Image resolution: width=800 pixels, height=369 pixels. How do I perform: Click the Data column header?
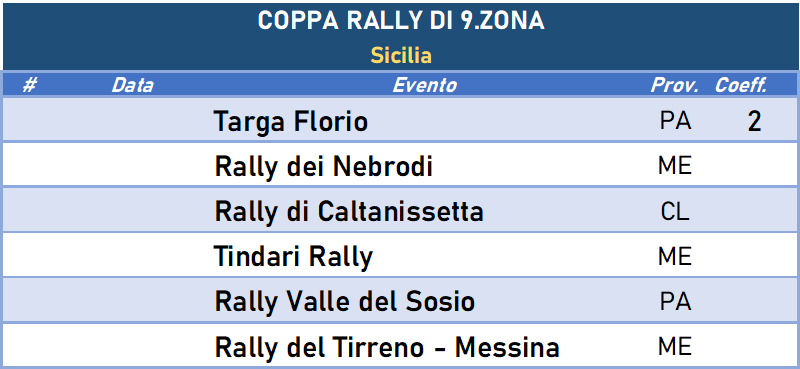coord(132,85)
